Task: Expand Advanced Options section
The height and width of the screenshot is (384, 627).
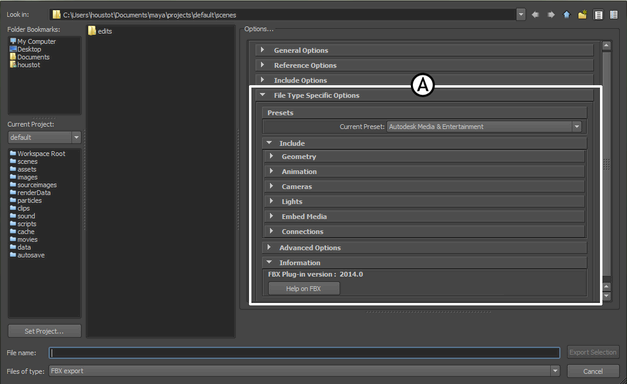Action: 425,248
